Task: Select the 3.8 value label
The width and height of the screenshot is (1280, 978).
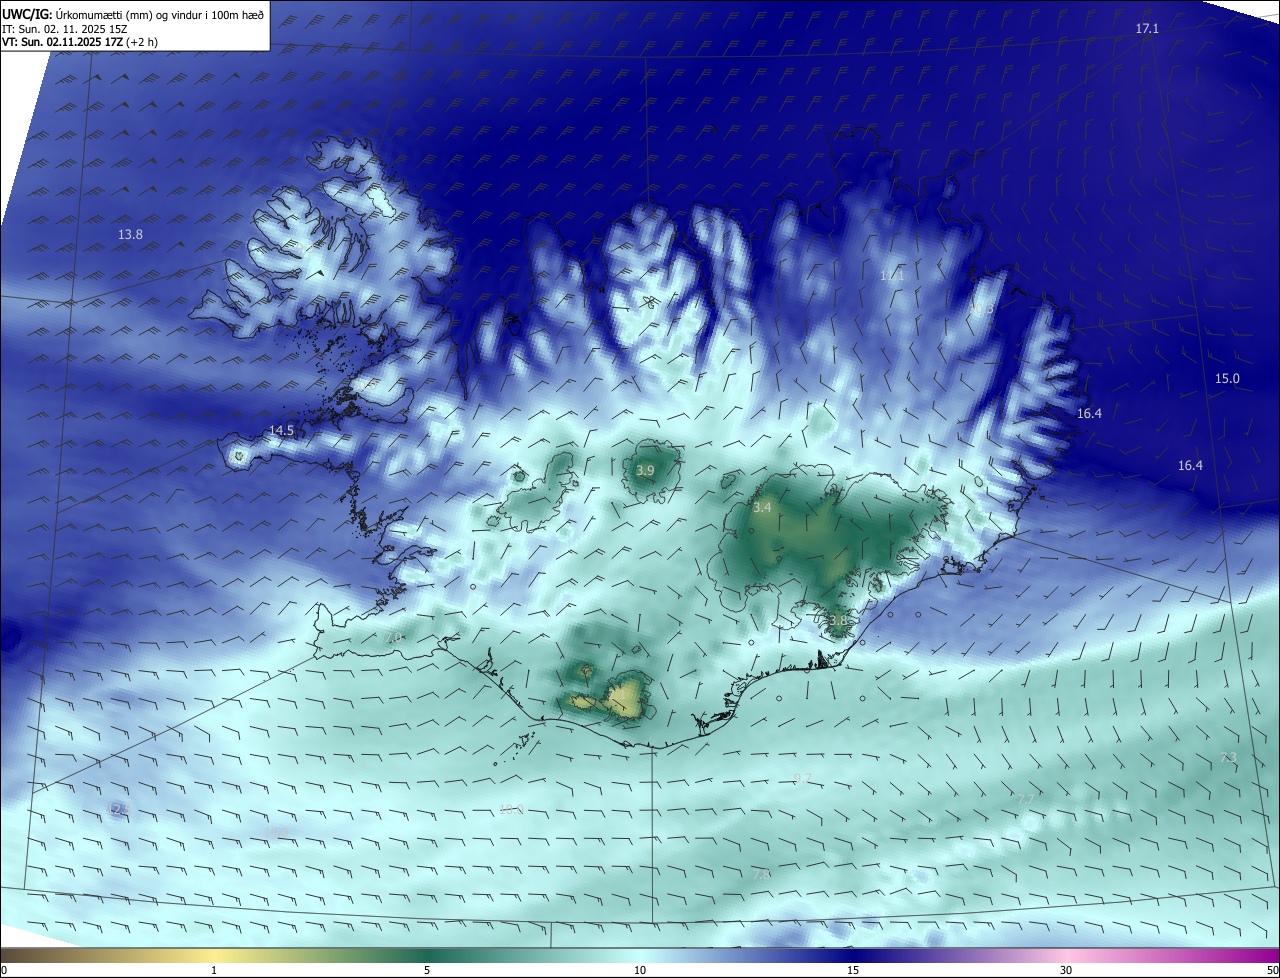Action: click(837, 620)
